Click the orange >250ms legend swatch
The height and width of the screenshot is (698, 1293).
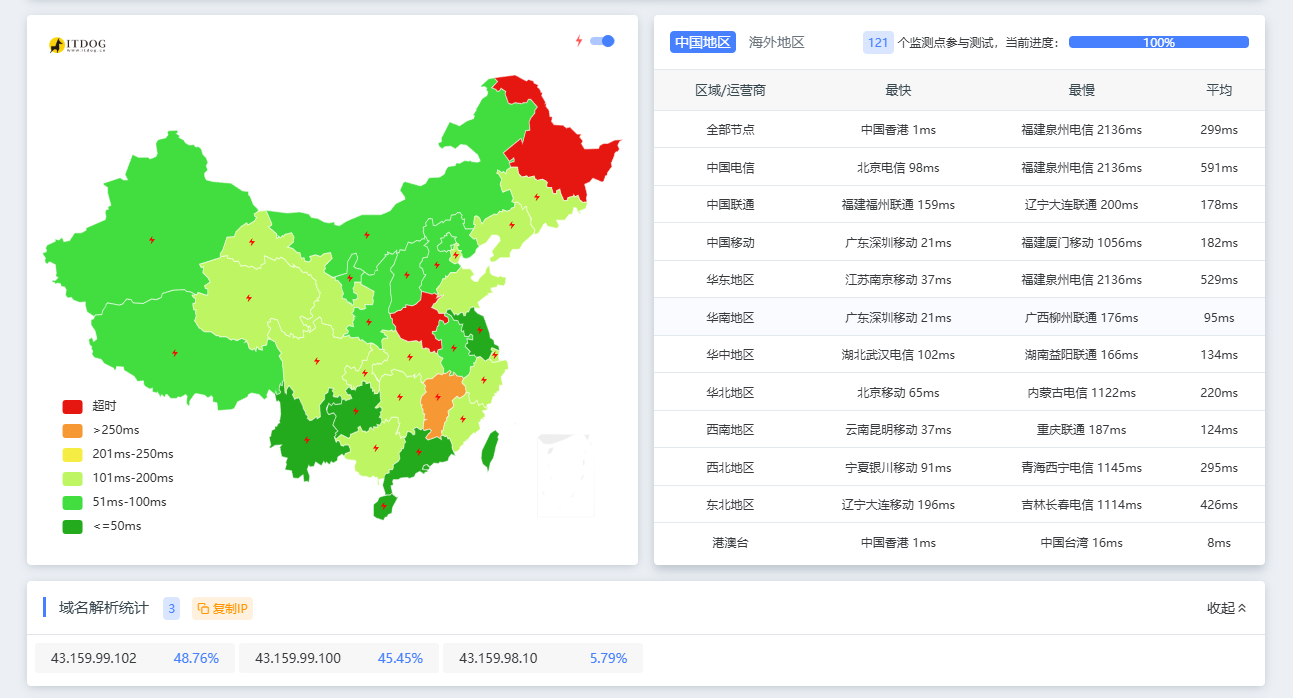(x=72, y=430)
